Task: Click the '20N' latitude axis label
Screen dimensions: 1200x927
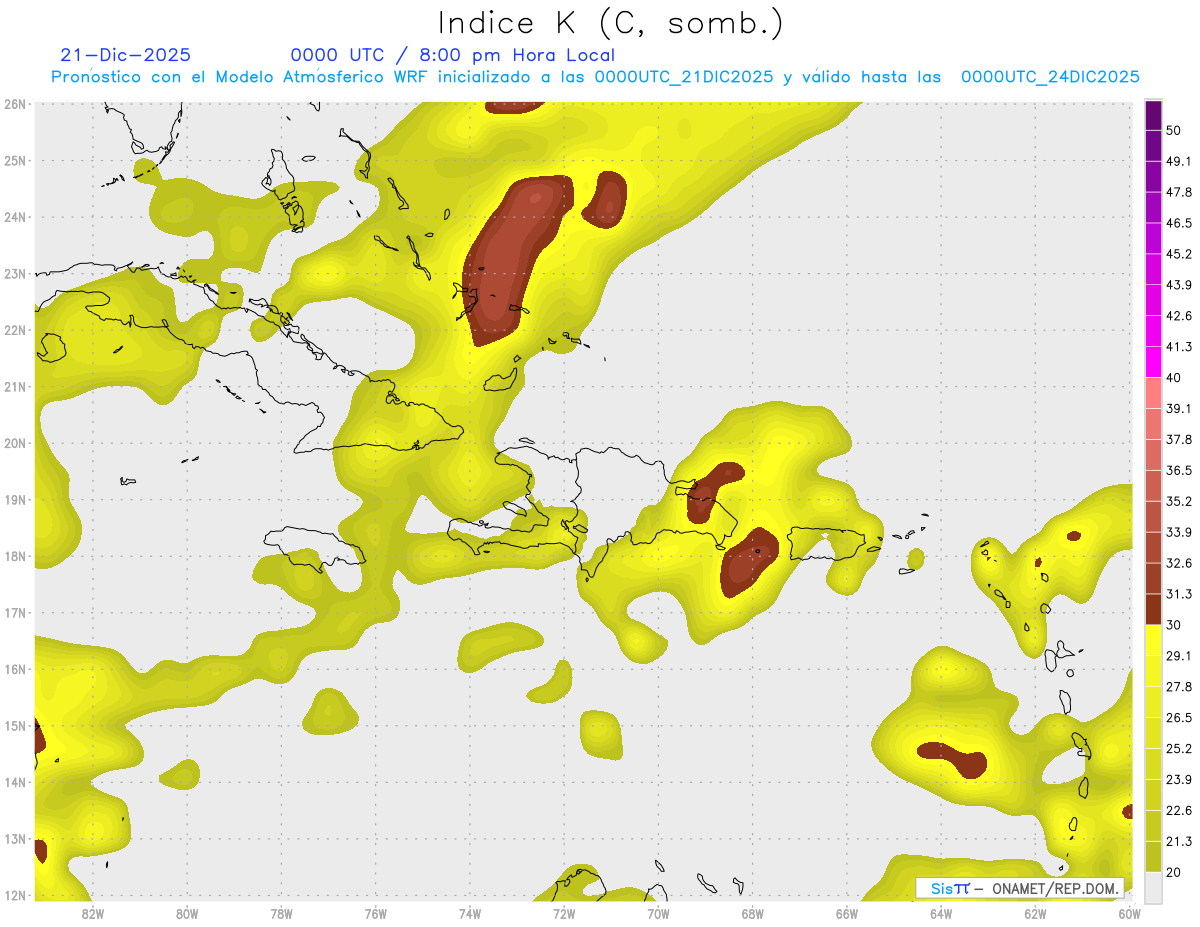Action: (15, 443)
